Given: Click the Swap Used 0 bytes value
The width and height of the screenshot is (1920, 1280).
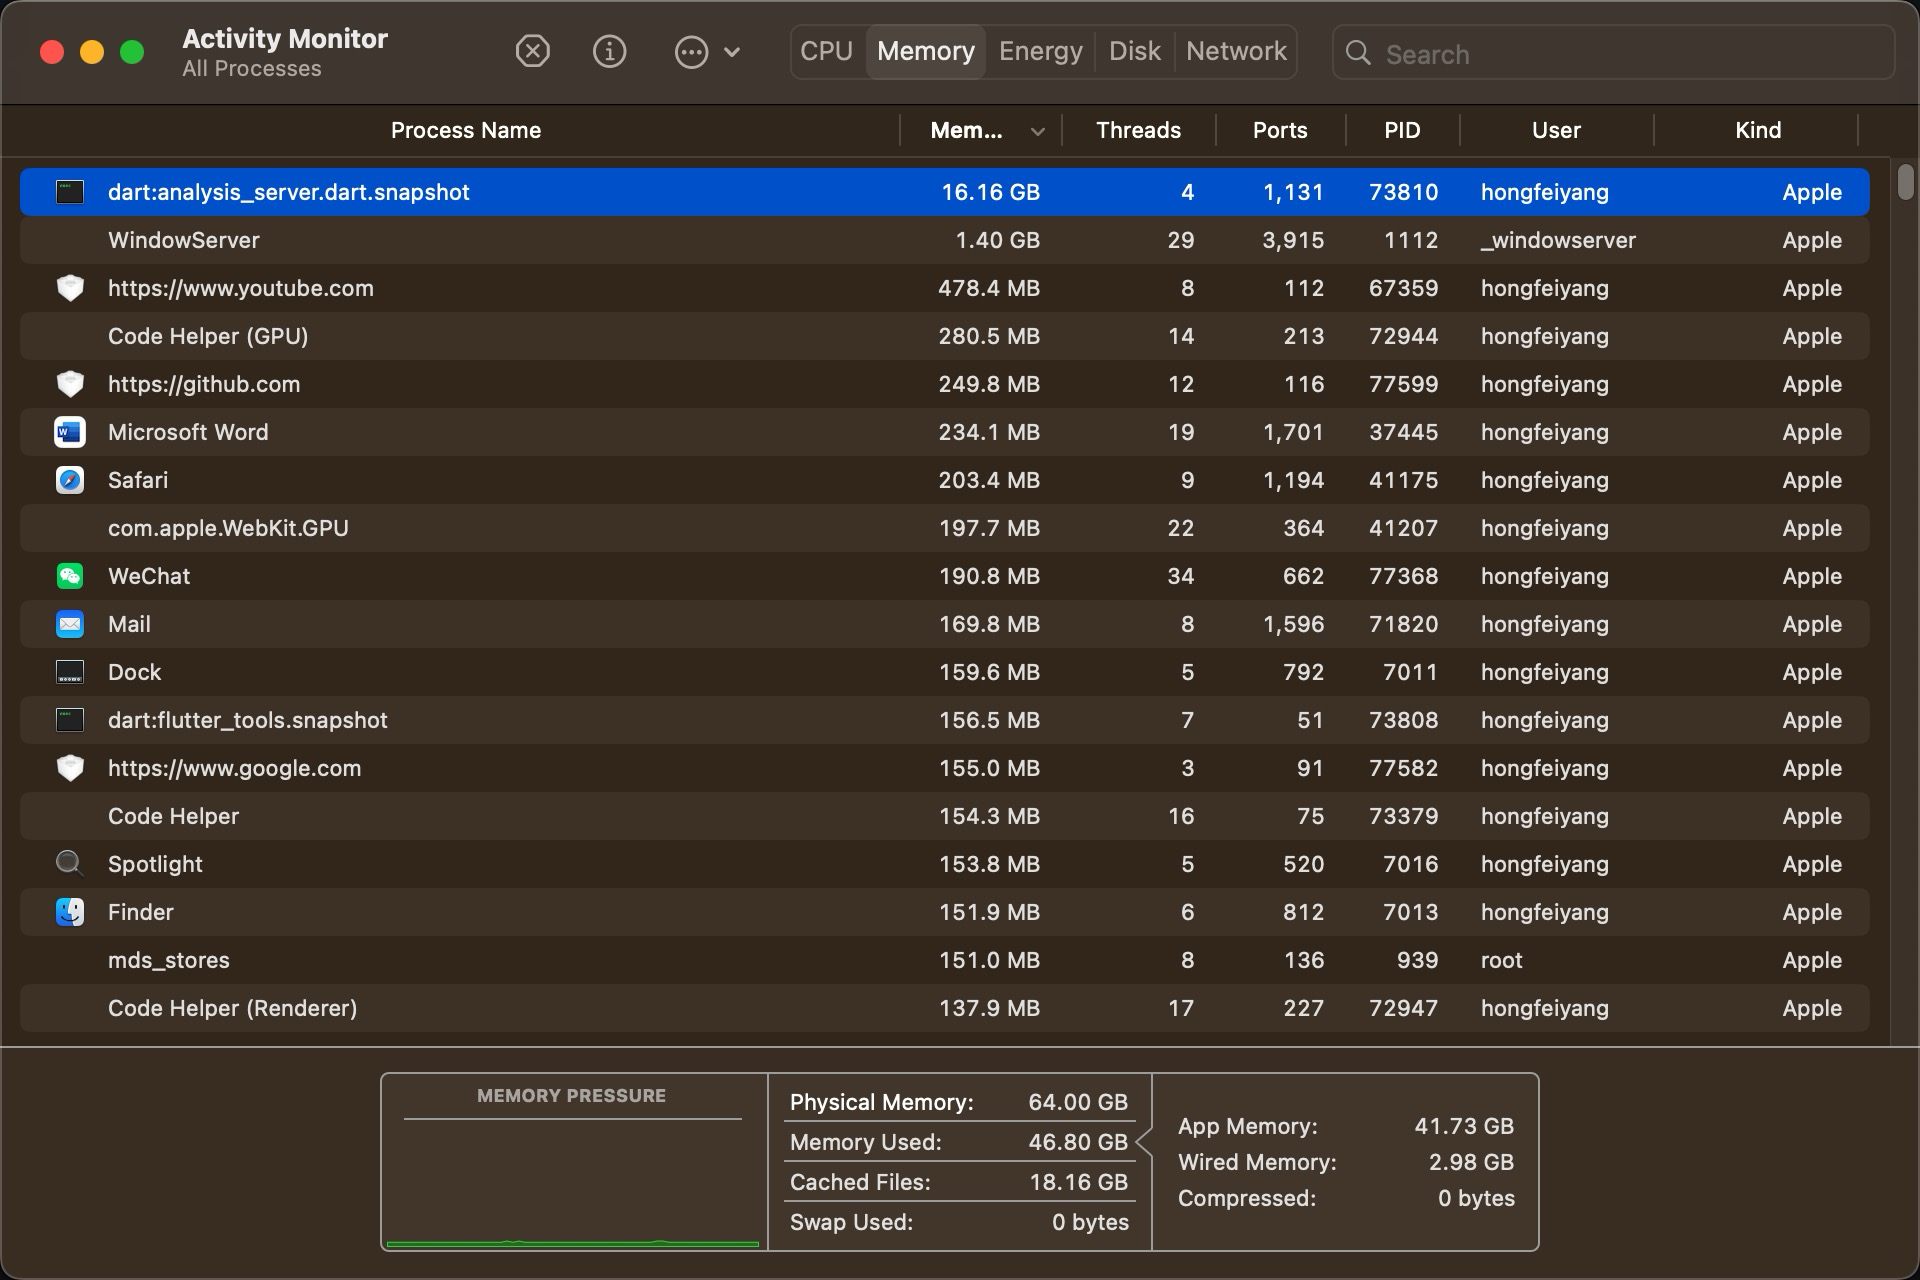Looking at the screenshot, I should coord(1090,1222).
